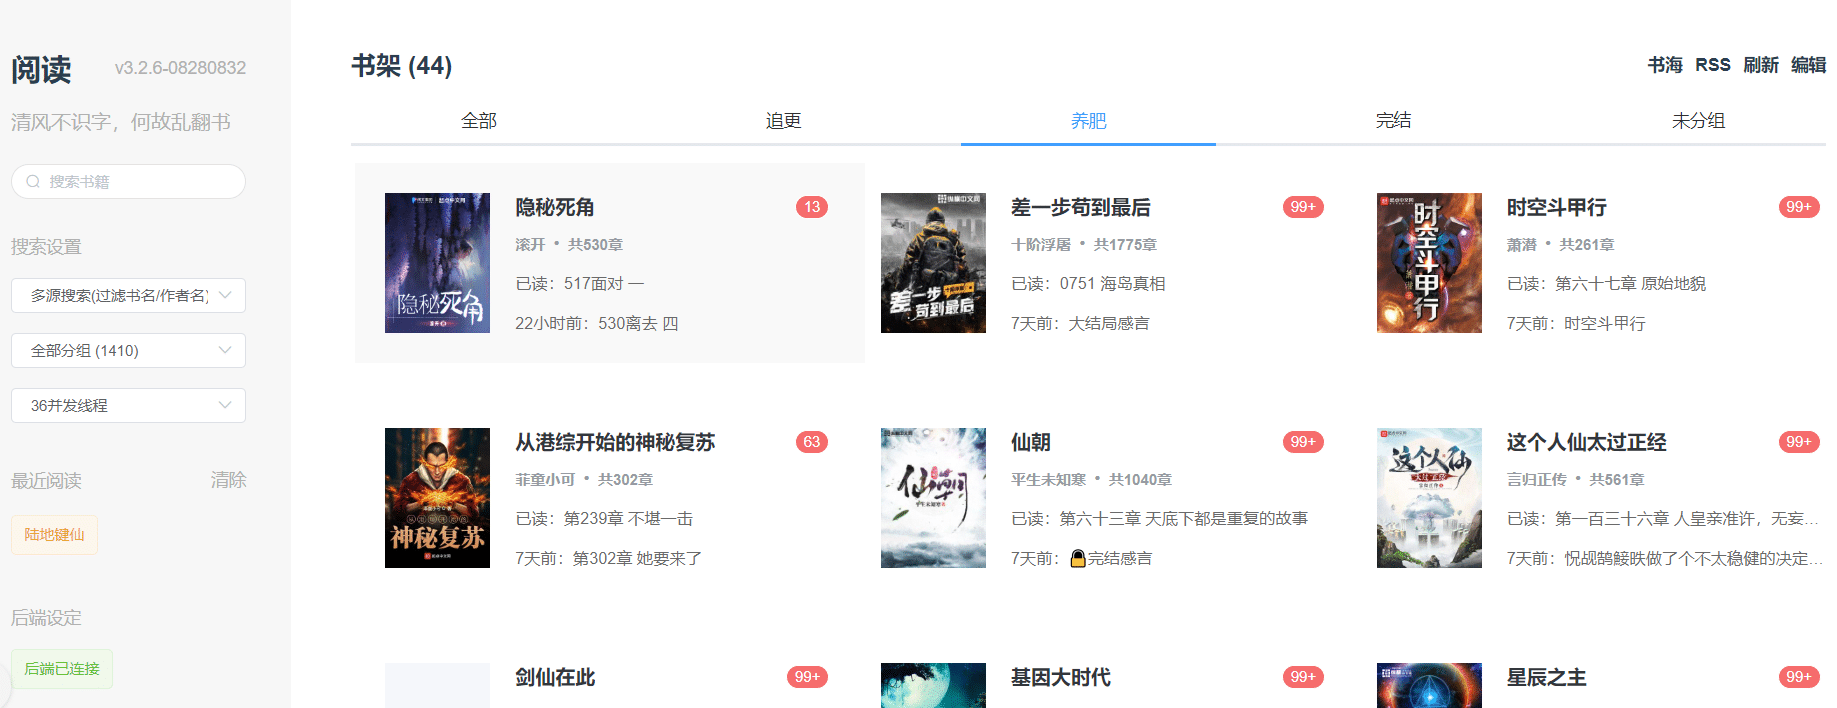Viewport: 1837px width, 708px height.
Task: Open the 36开发线程 thread dropdown
Action: tap(128, 405)
